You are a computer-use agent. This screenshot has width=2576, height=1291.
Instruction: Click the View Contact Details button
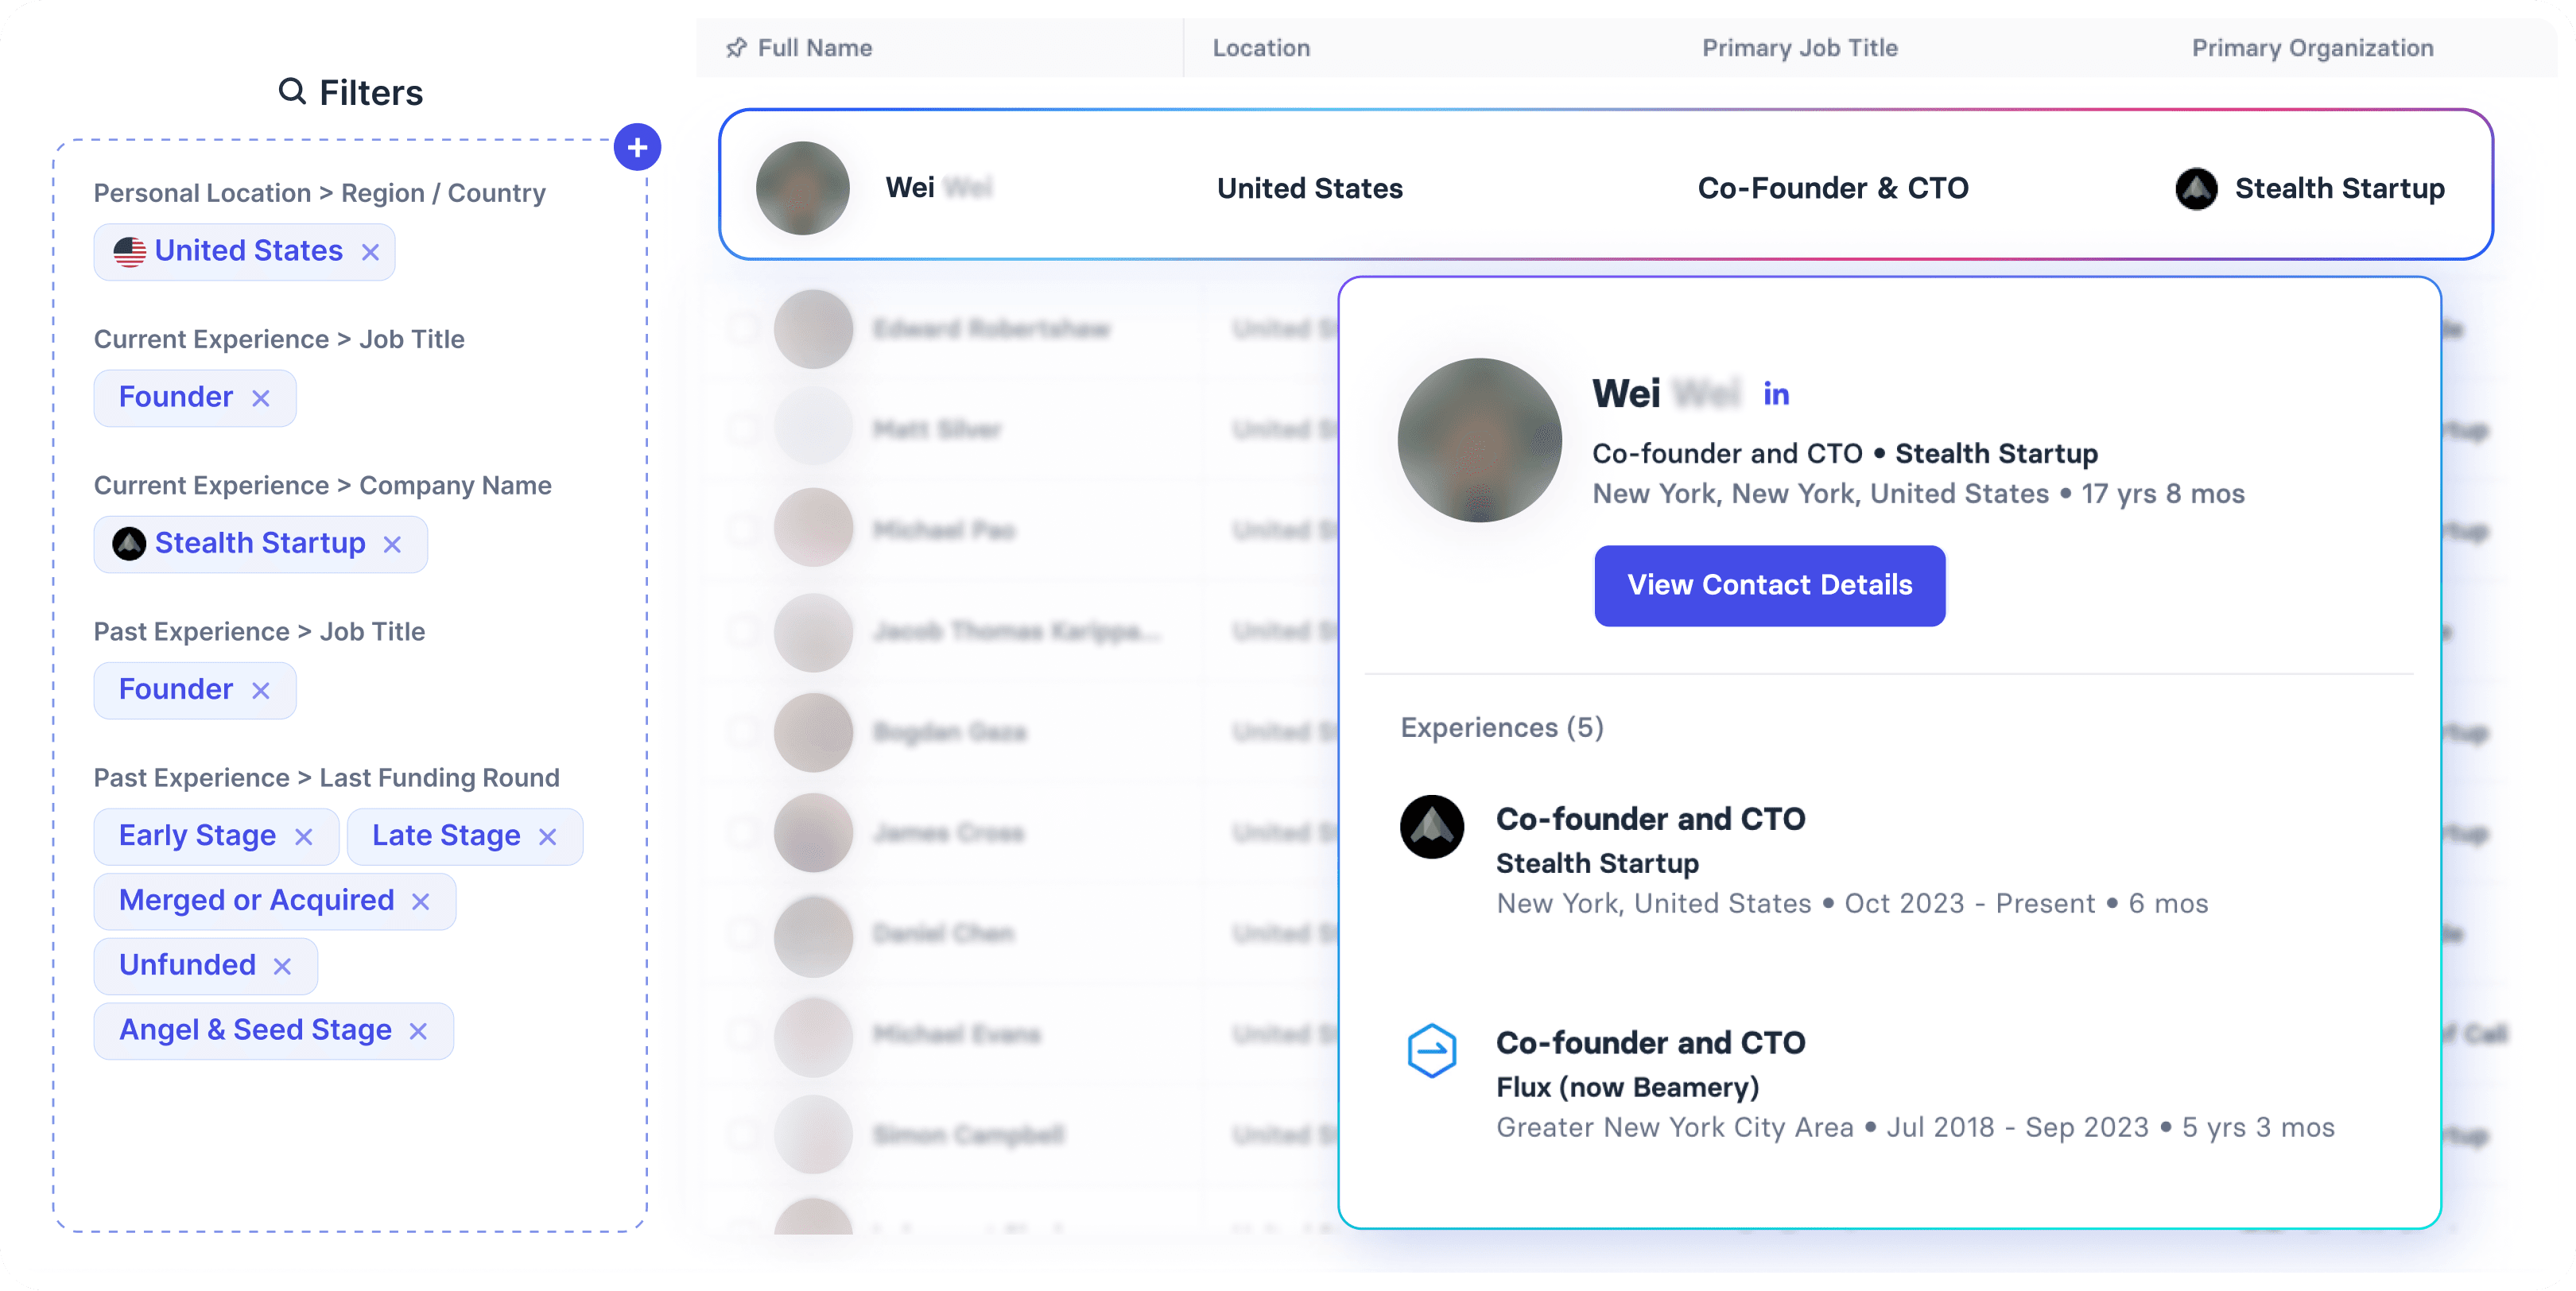(x=1769, y=585)
